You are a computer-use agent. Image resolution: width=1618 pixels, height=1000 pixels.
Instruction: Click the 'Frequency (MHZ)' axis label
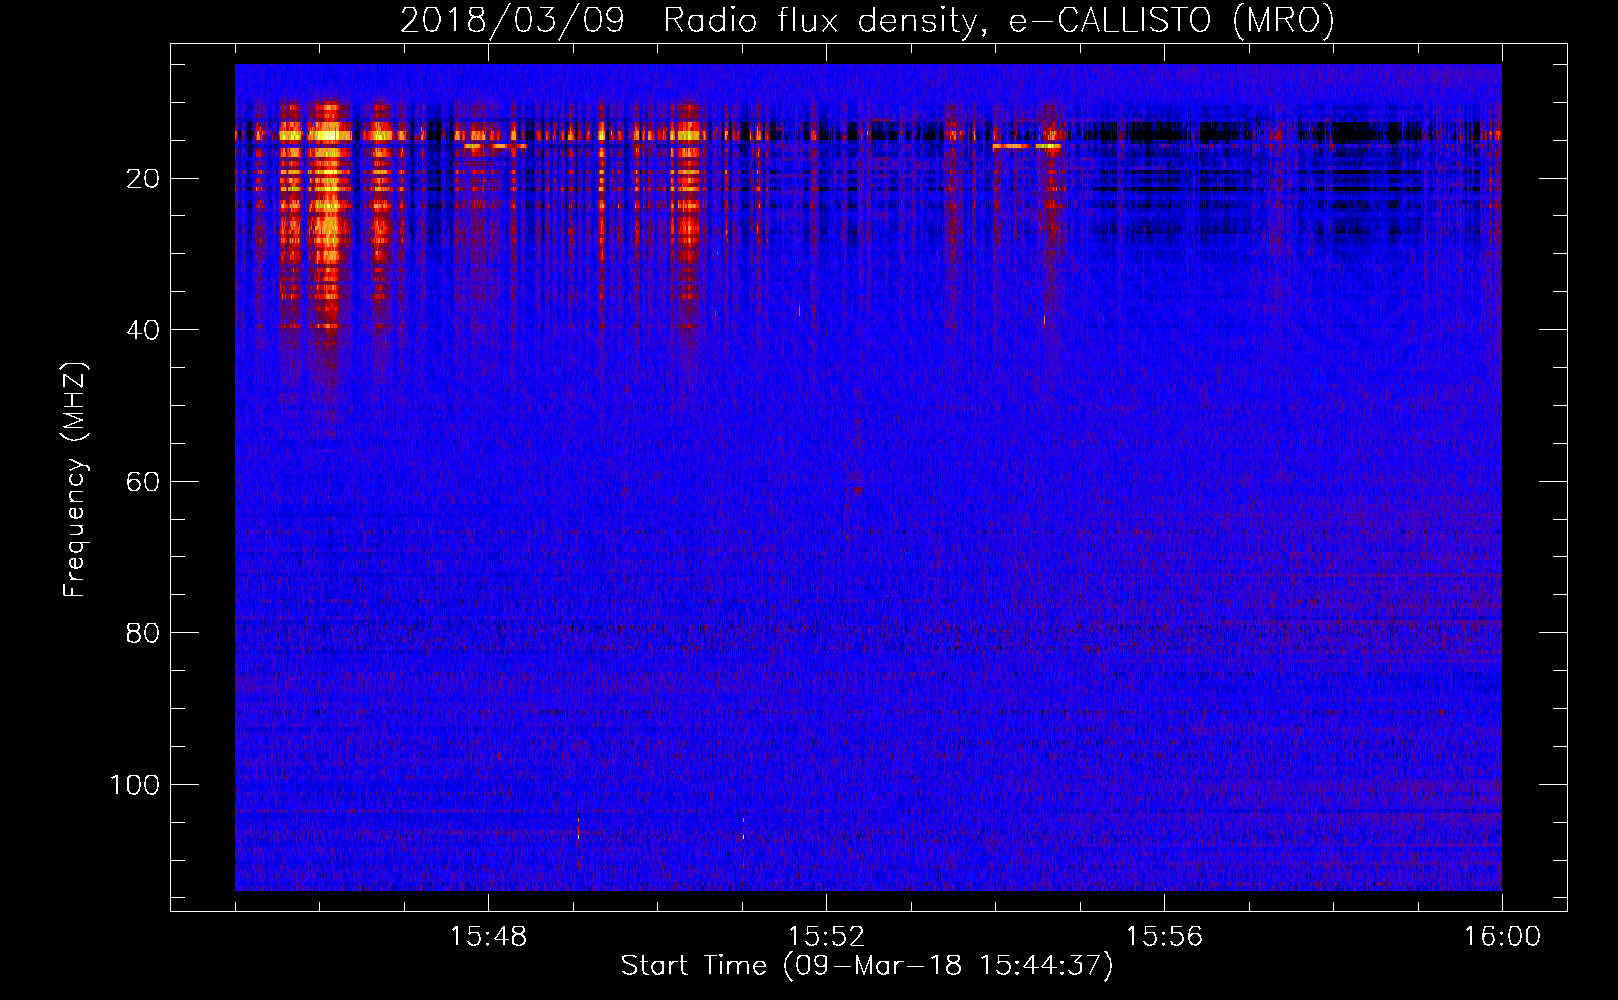coord(75,480)
